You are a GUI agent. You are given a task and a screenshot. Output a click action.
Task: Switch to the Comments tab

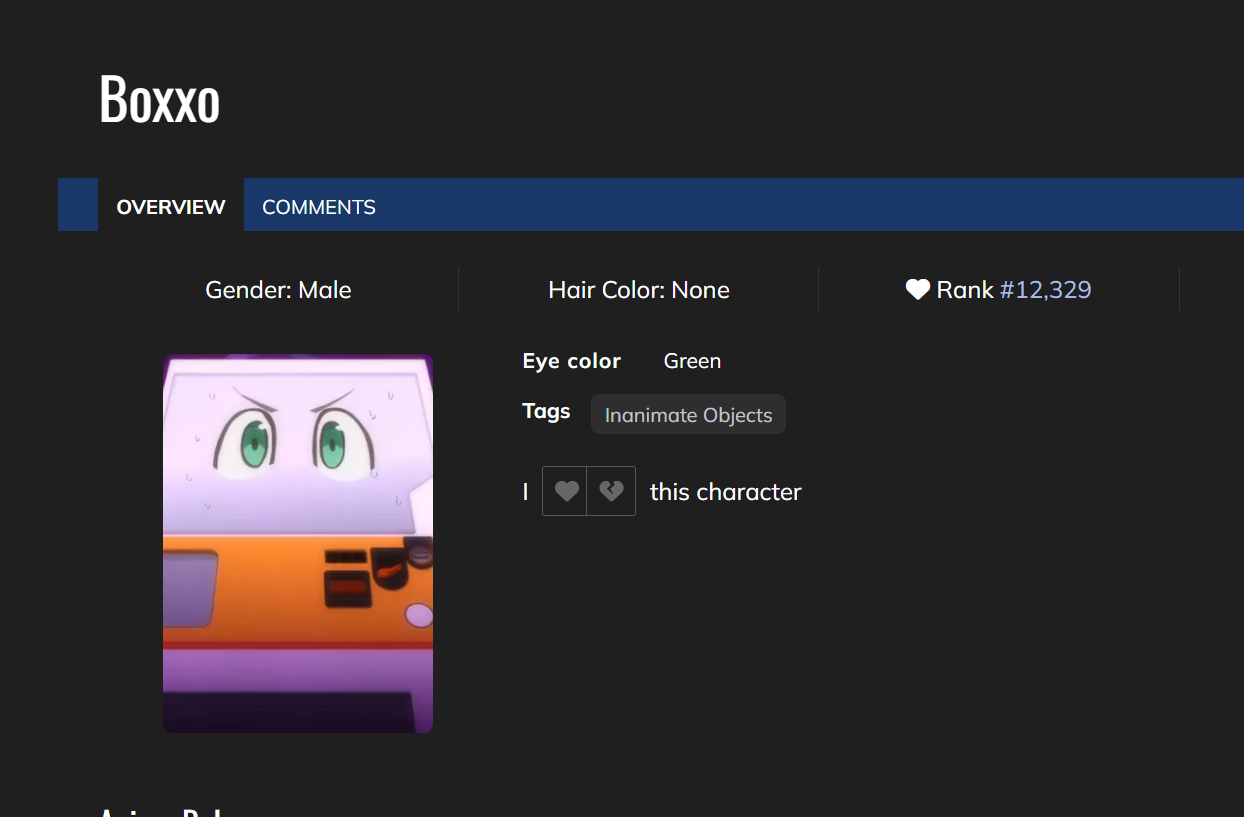pyautogui.click(x=319, y=207)
